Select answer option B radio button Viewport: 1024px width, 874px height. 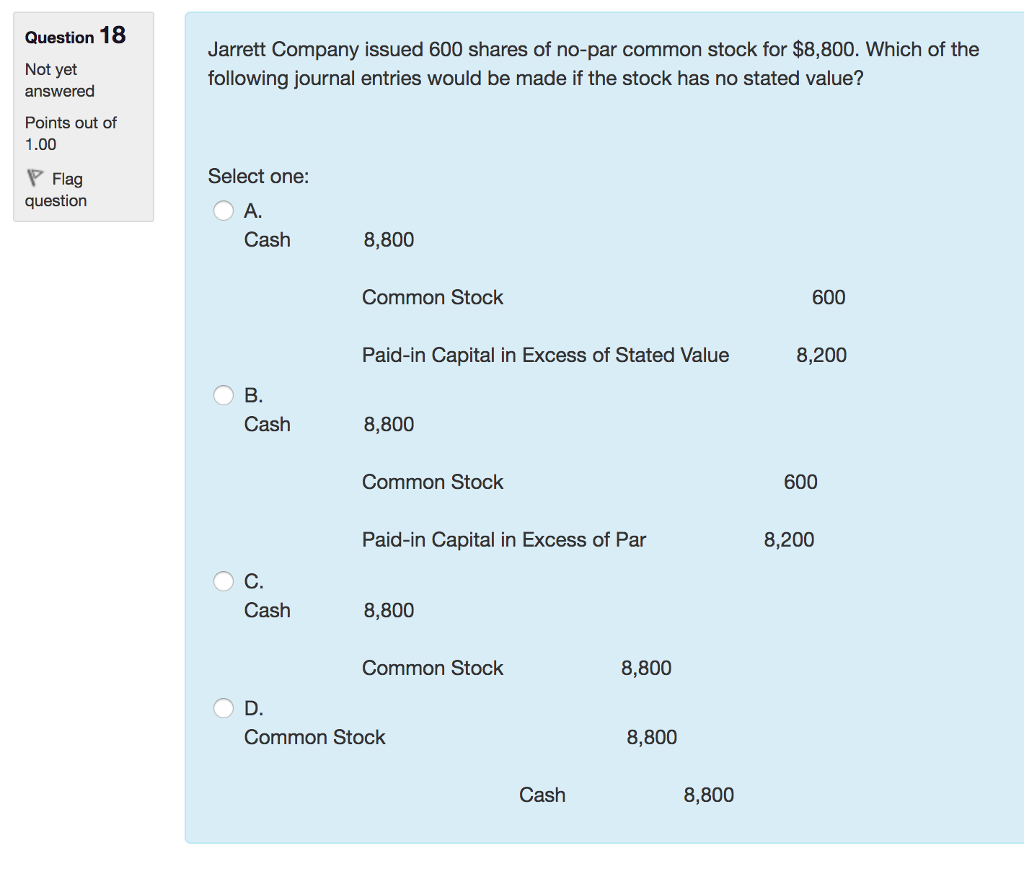223,395
